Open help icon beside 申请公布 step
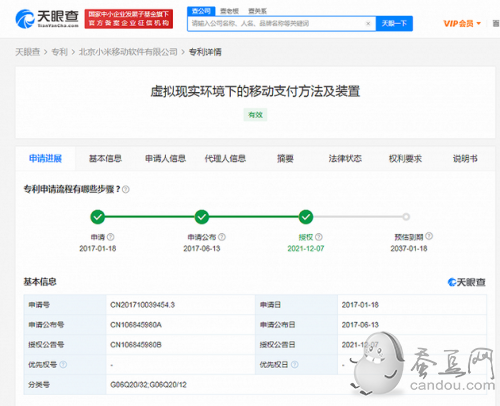The width and height of the screenshot is (500, 406). [x=222, y=237]
